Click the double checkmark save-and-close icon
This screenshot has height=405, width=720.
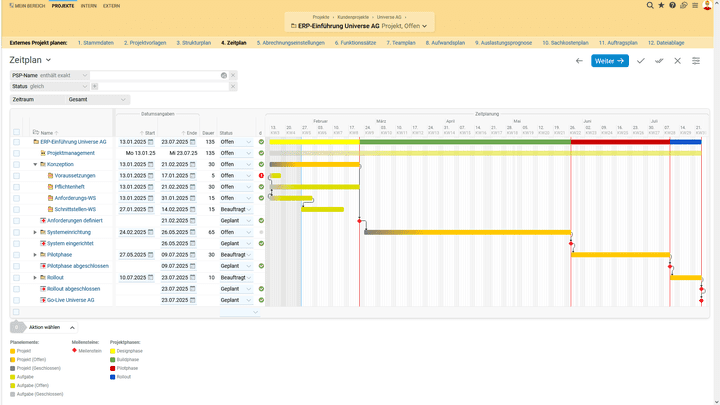click(659, 61)
